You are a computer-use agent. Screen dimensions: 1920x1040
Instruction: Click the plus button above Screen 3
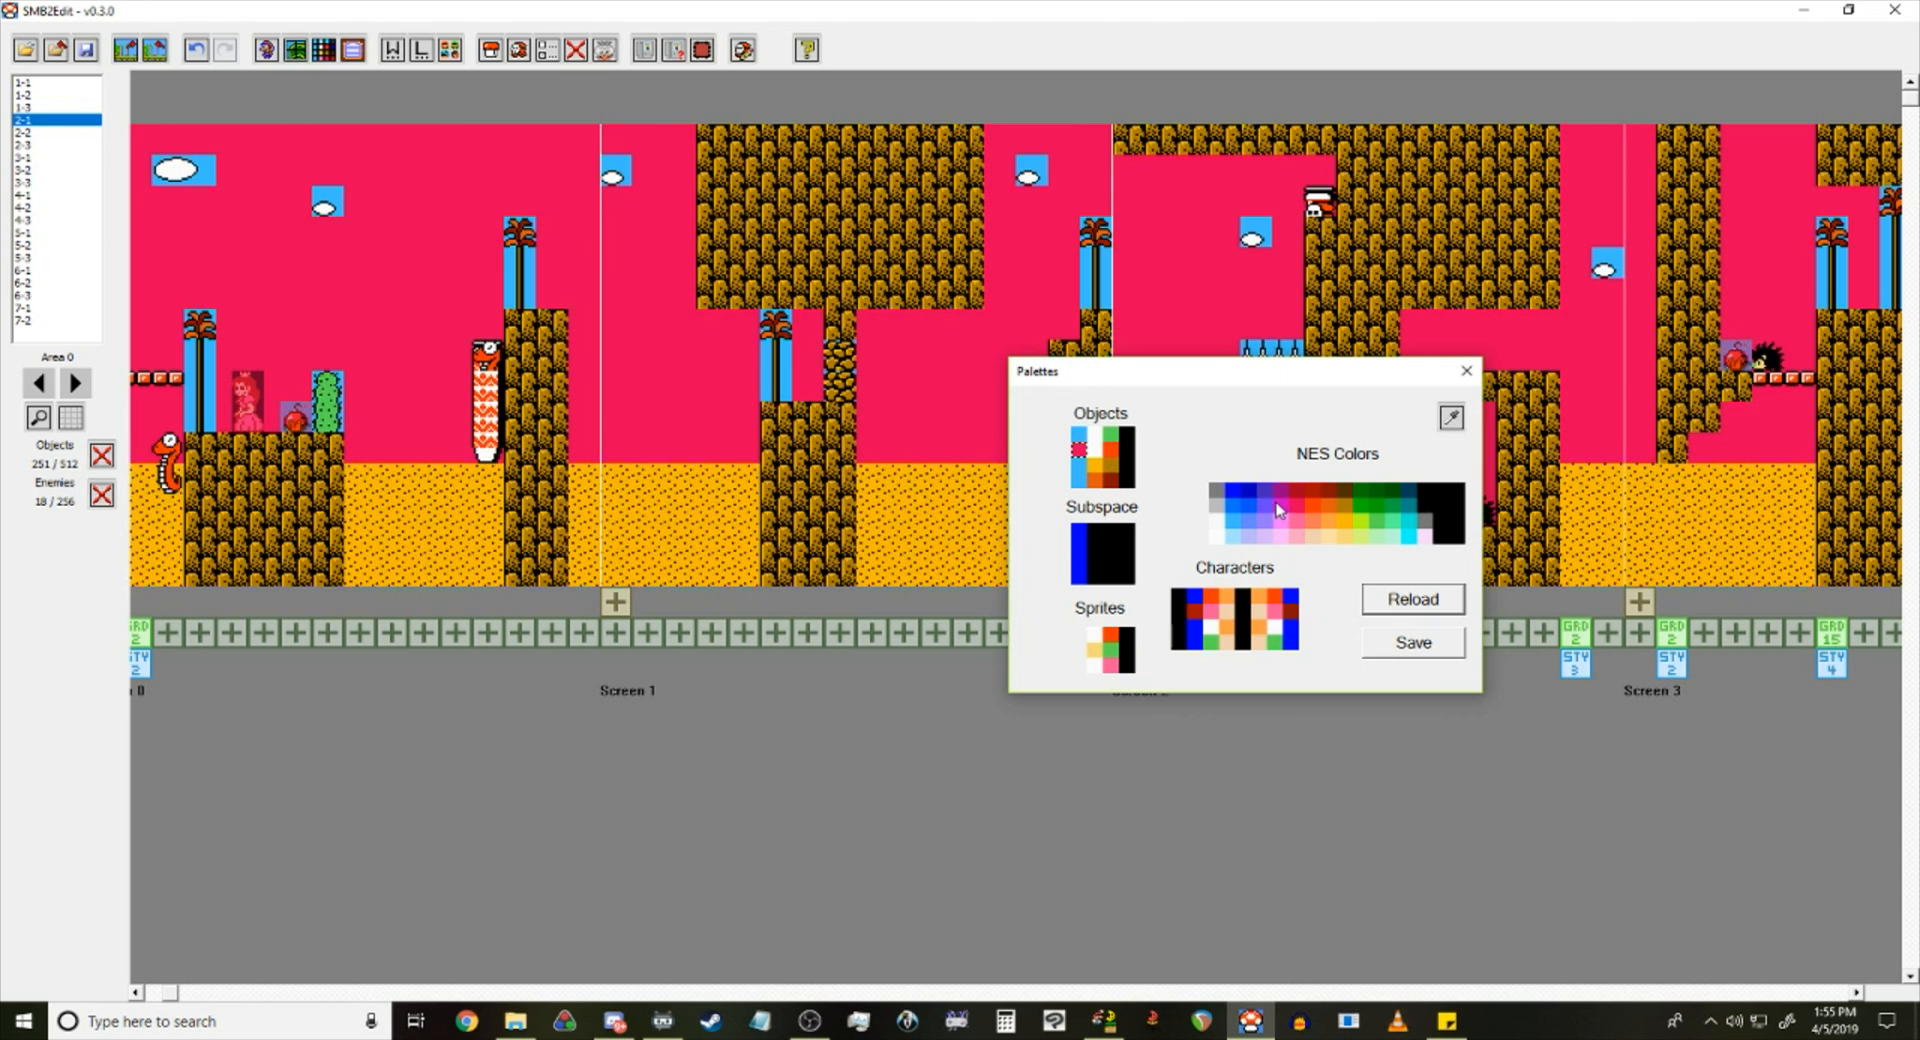coord(1639,601)
